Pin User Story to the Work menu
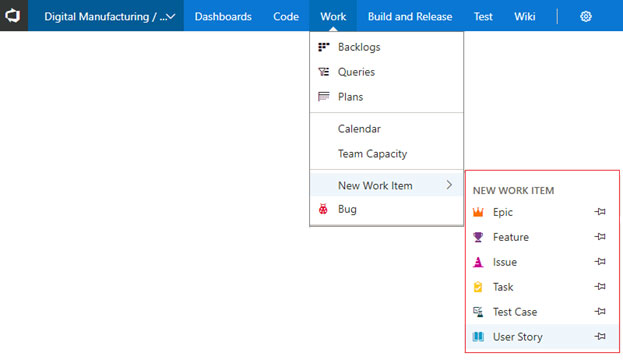The height and width of the screenshot is (360, 623). click(x=600, y=337)
